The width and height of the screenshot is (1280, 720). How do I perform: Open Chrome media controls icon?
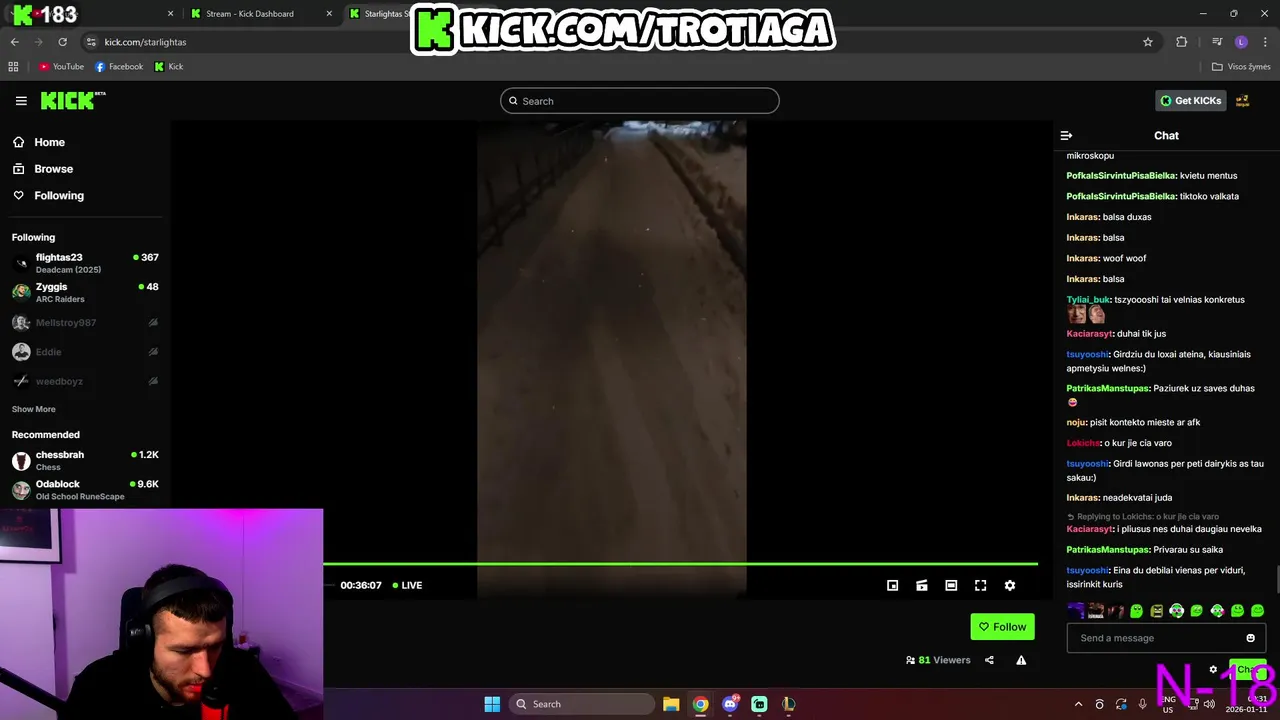pyautogui.click(x=1217, y=42)
